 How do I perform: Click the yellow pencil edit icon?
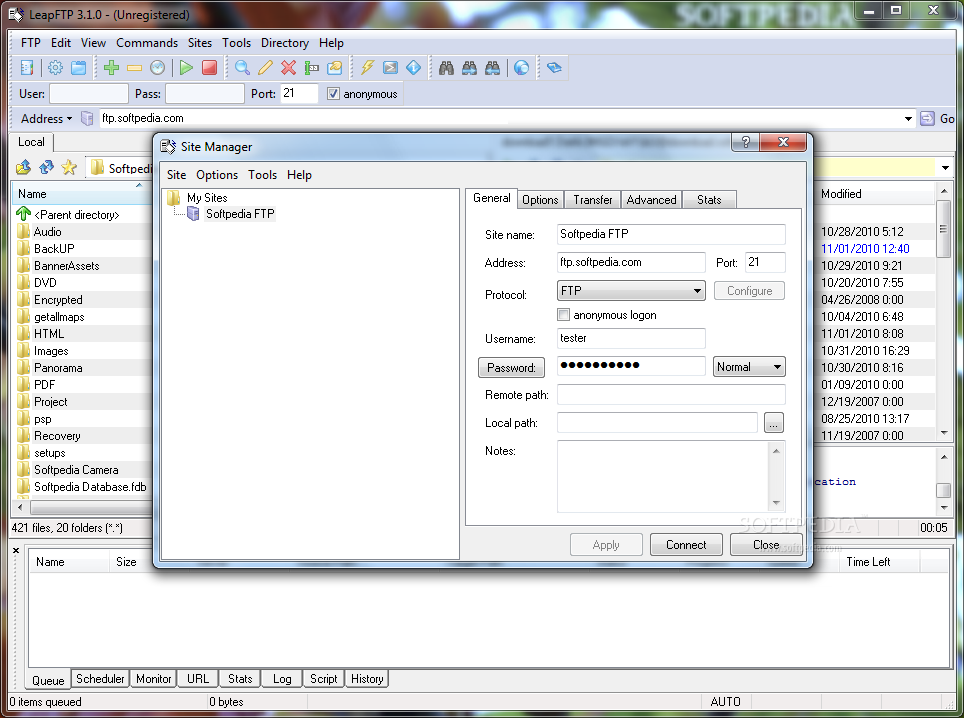point(265,68)
